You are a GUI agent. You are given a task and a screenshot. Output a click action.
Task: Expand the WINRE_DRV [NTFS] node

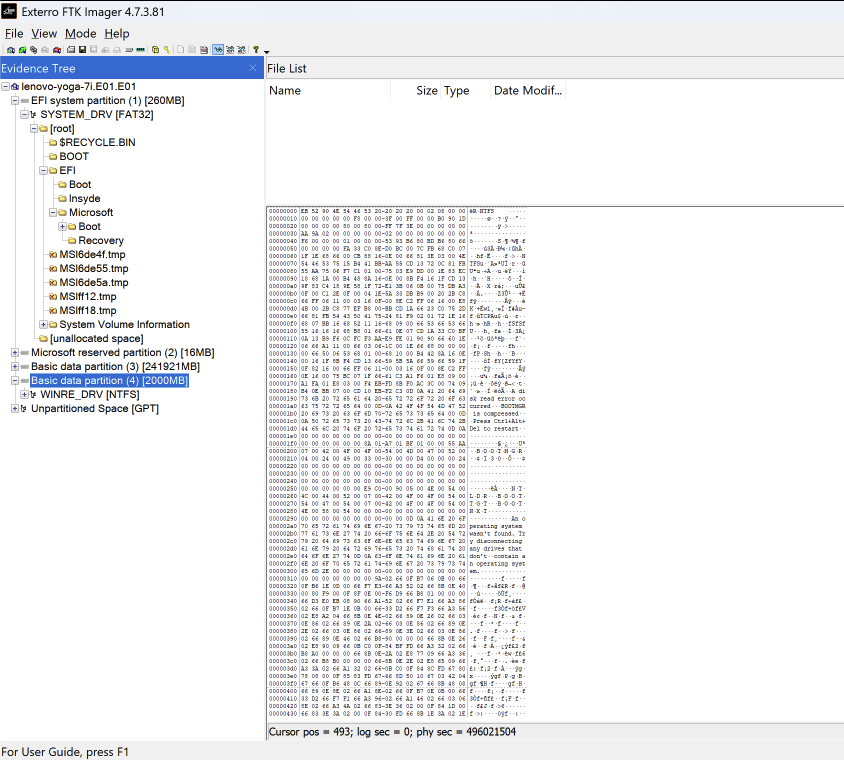click(x=24, y=394)
